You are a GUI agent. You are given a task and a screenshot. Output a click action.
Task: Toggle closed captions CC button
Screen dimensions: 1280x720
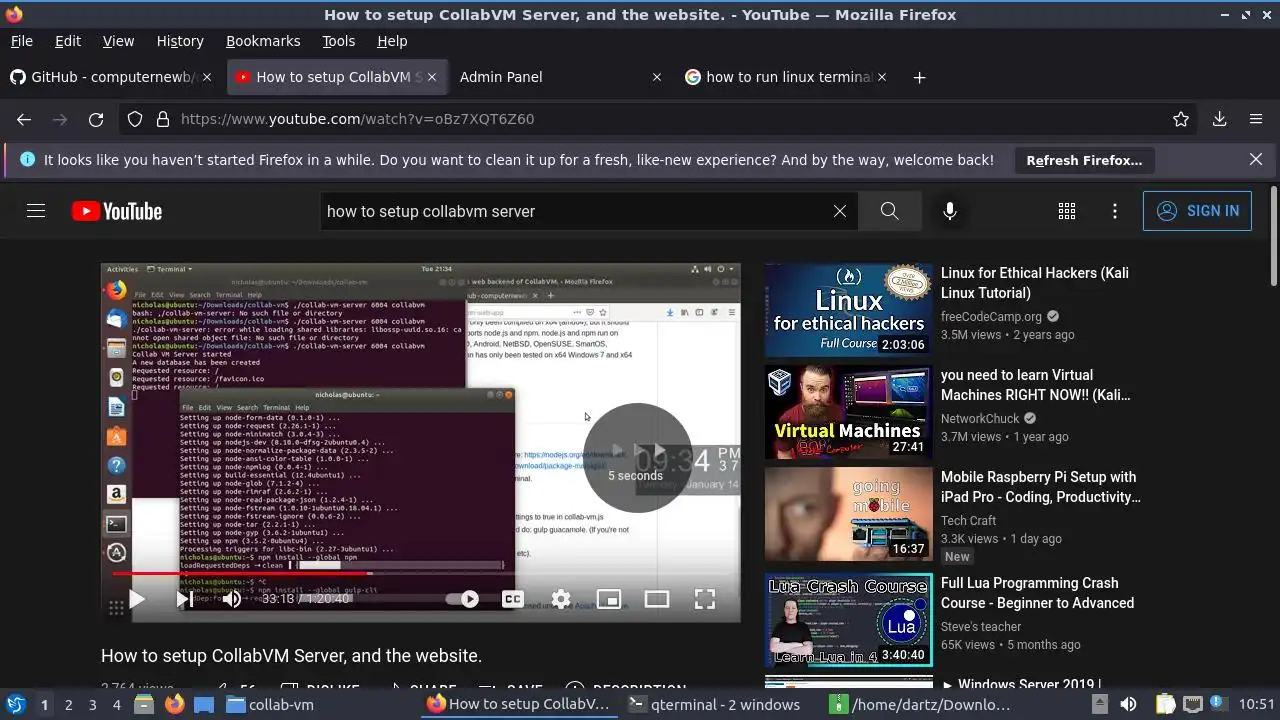click(513, 599)
